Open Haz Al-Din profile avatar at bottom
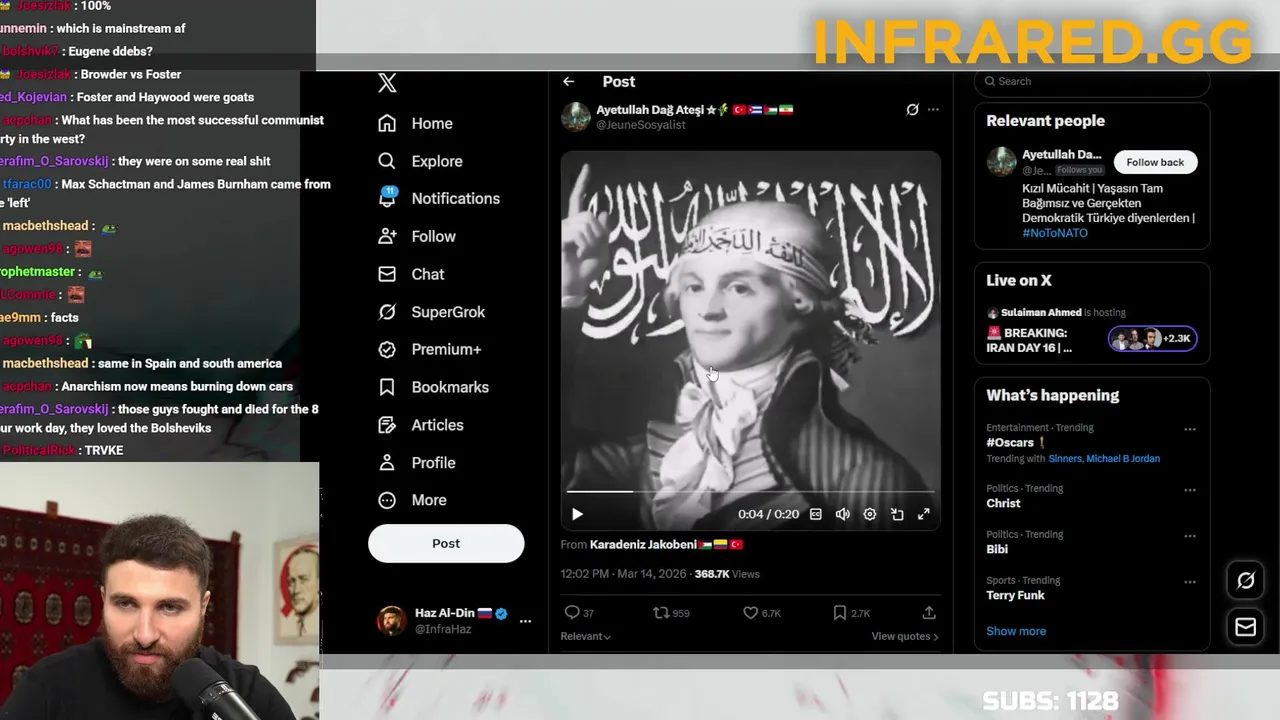 391,621
